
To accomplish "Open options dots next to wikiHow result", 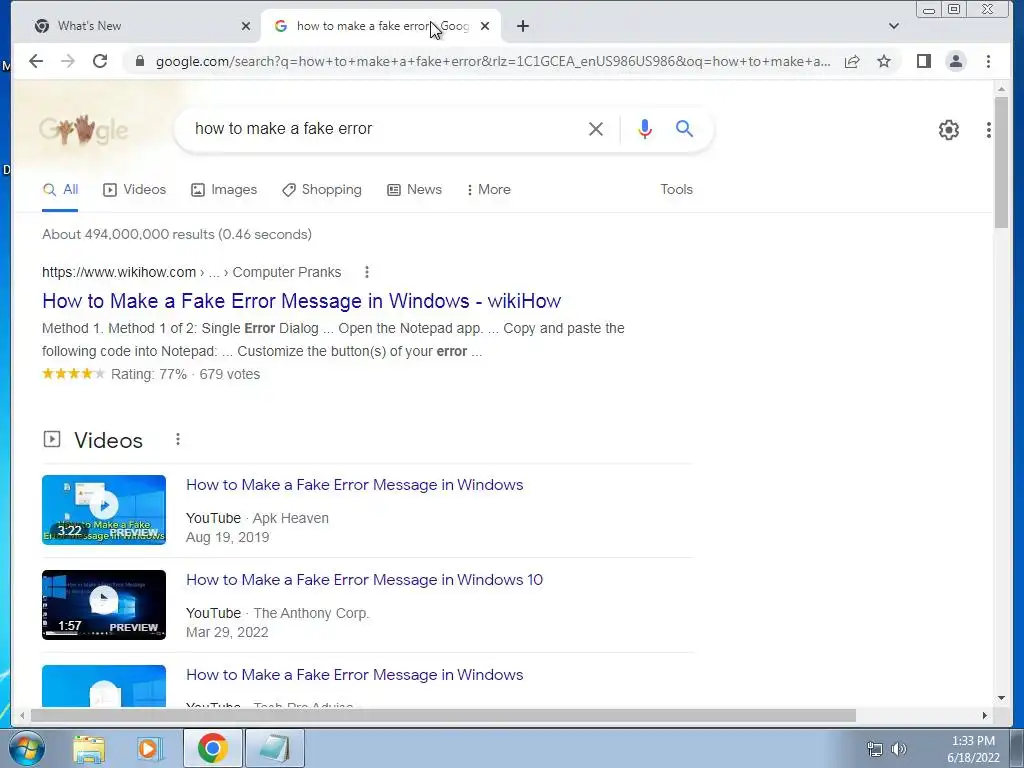I will [x=367, y=272].
